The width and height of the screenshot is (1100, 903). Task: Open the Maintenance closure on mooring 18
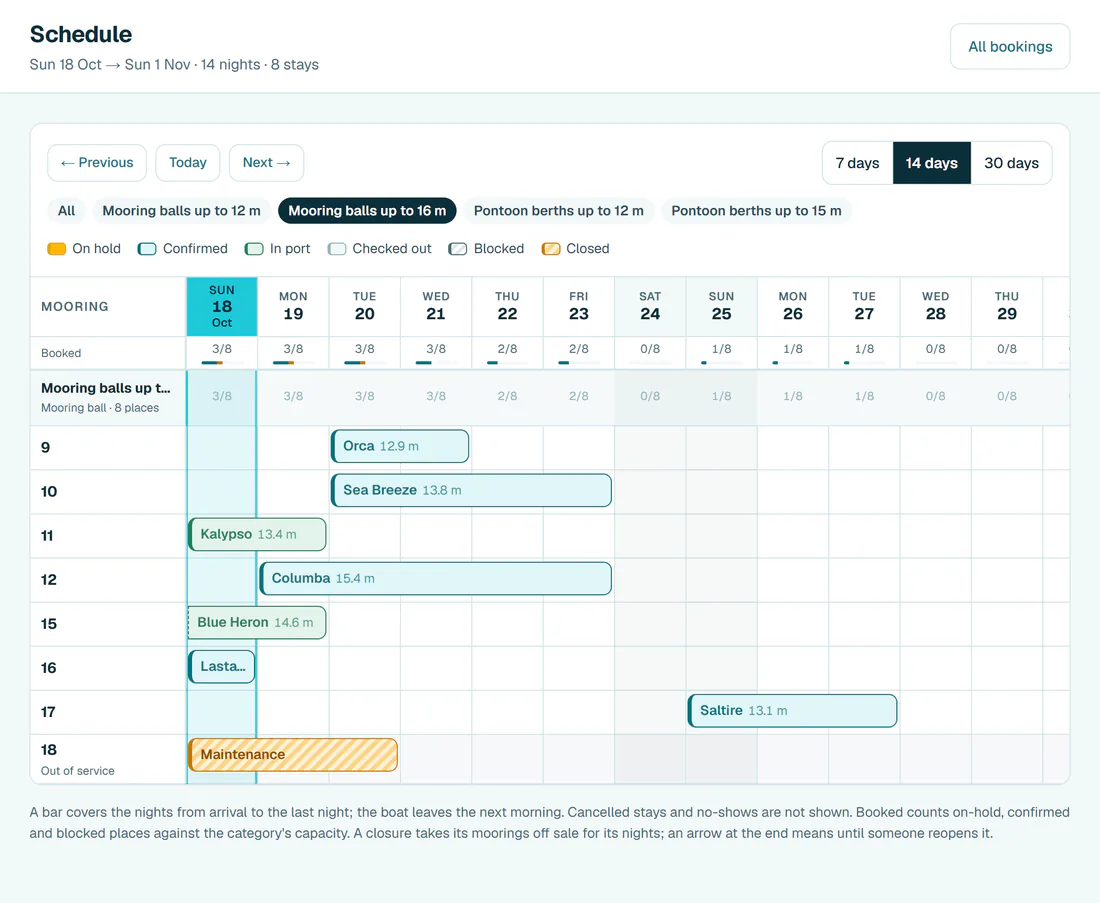coord(293,755)
